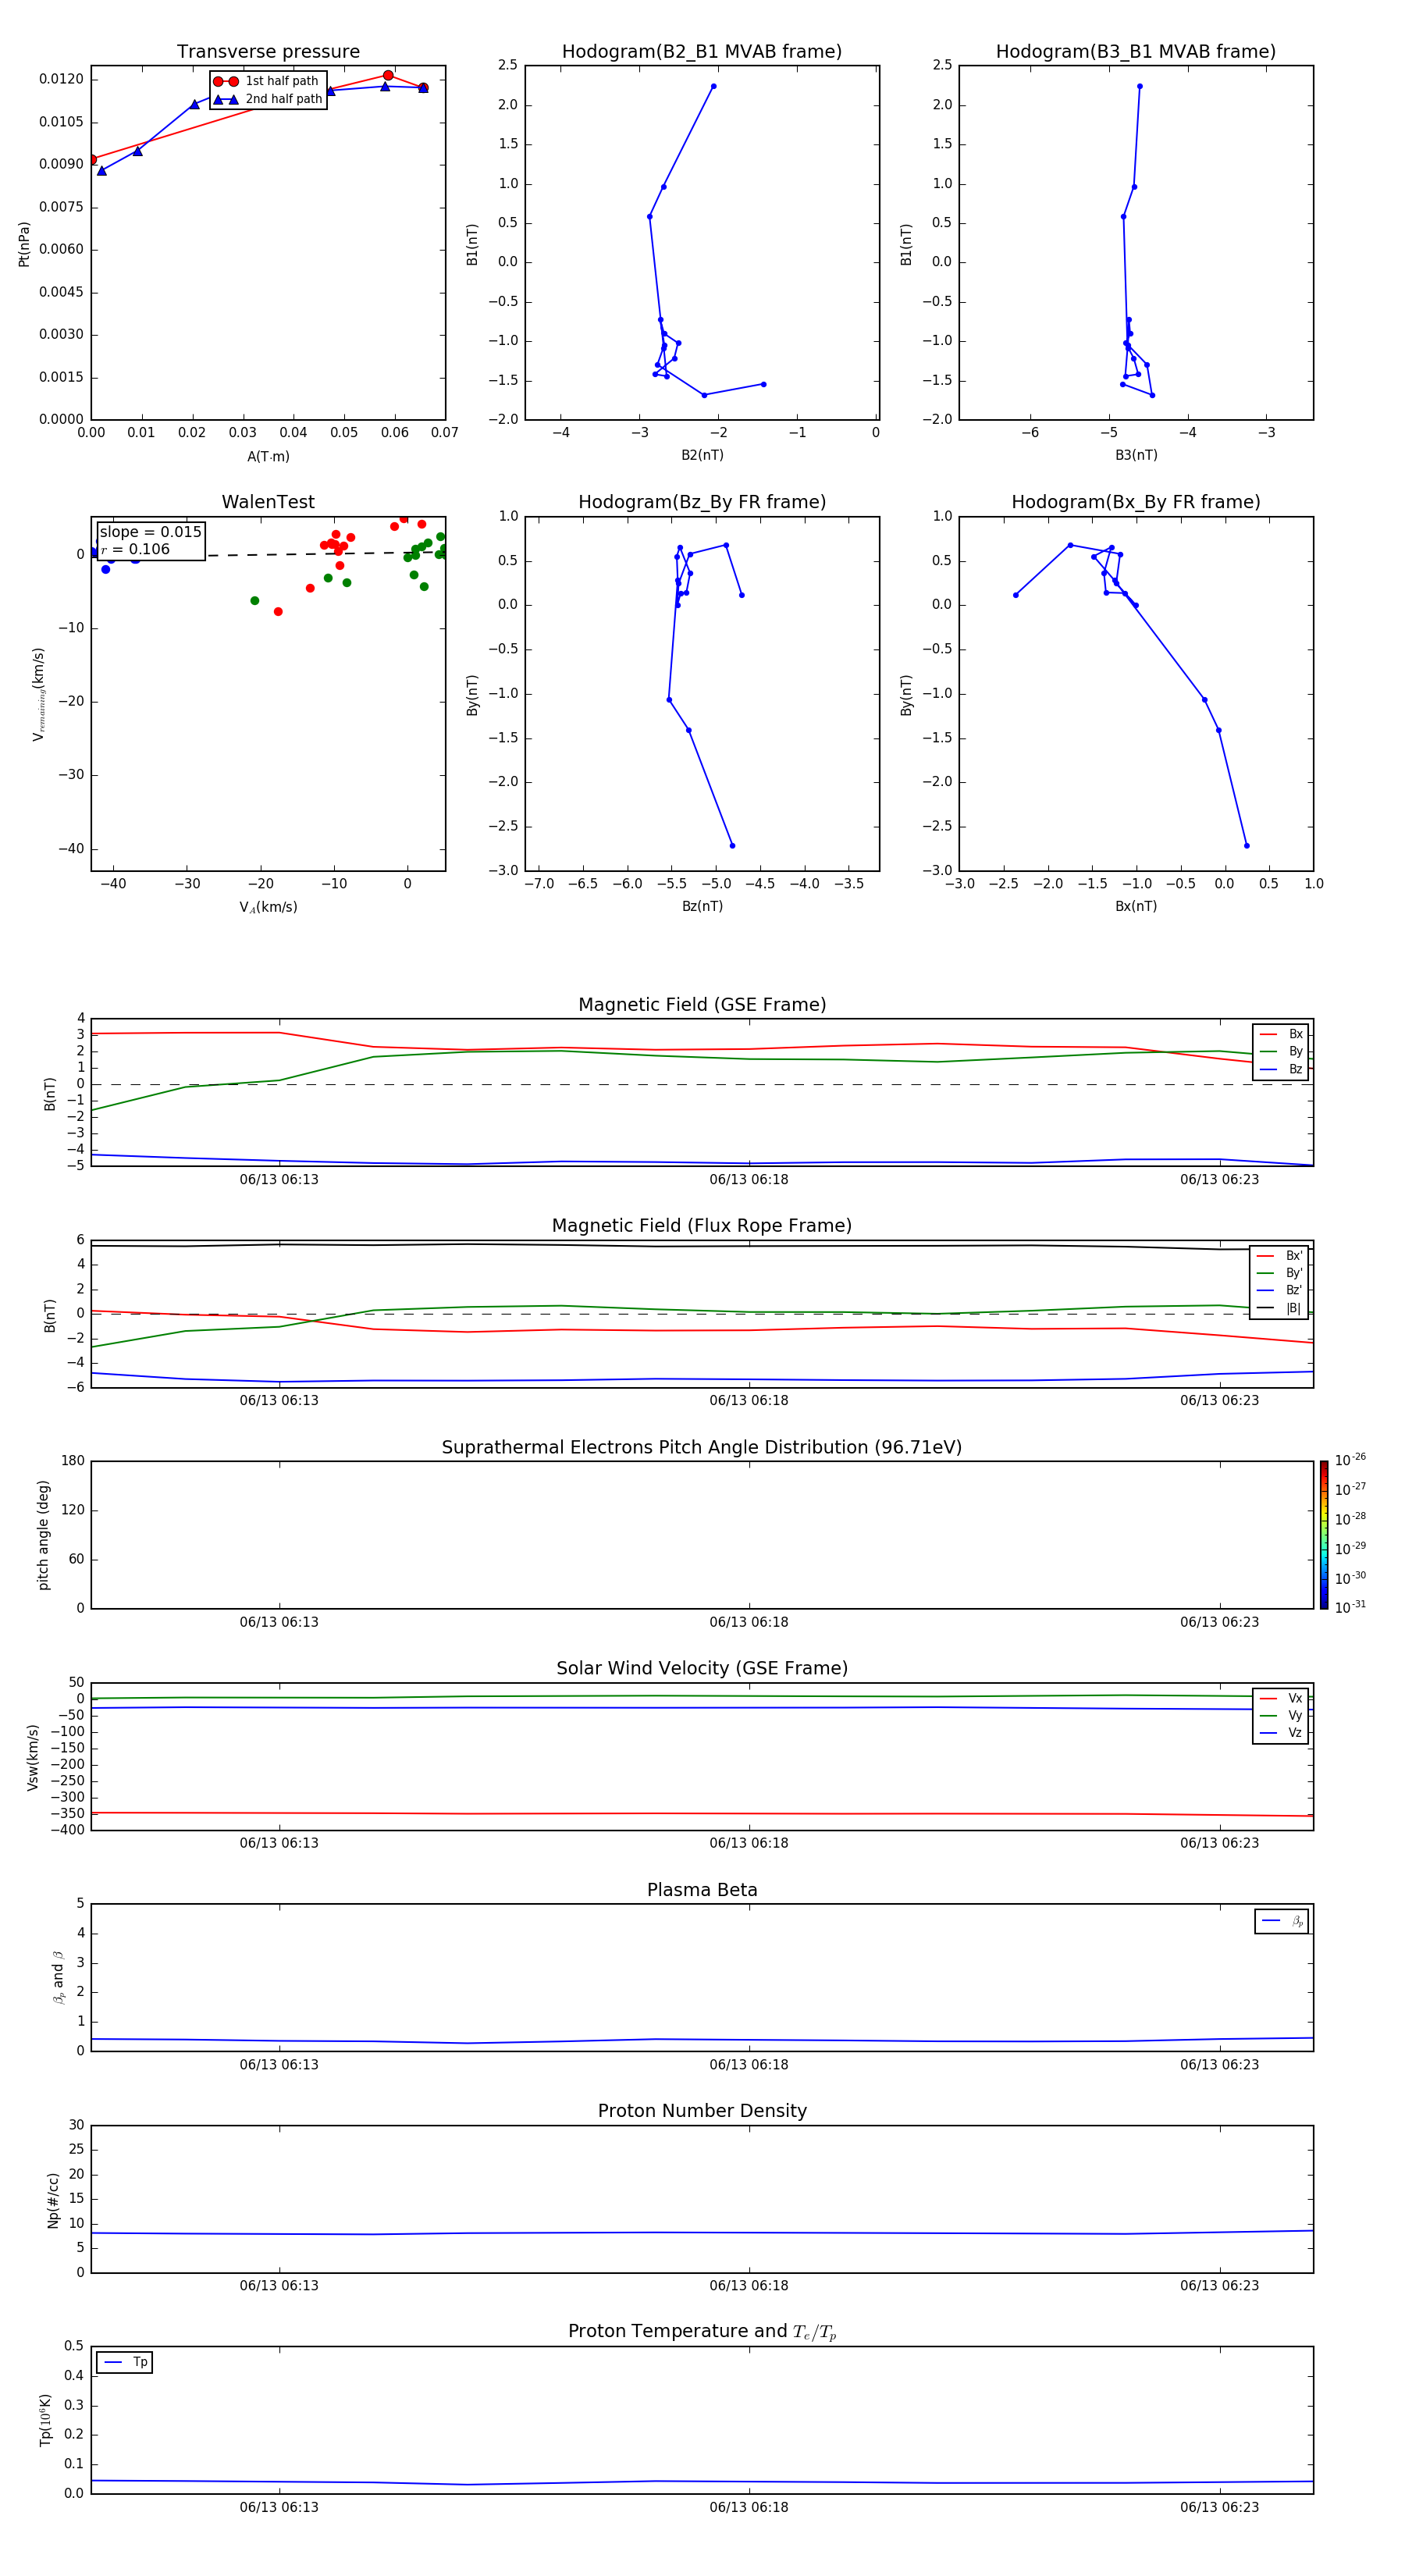
Task: Click the 'Bz' legend entry in GSE plot
Action: (x=1281, y=1070)
